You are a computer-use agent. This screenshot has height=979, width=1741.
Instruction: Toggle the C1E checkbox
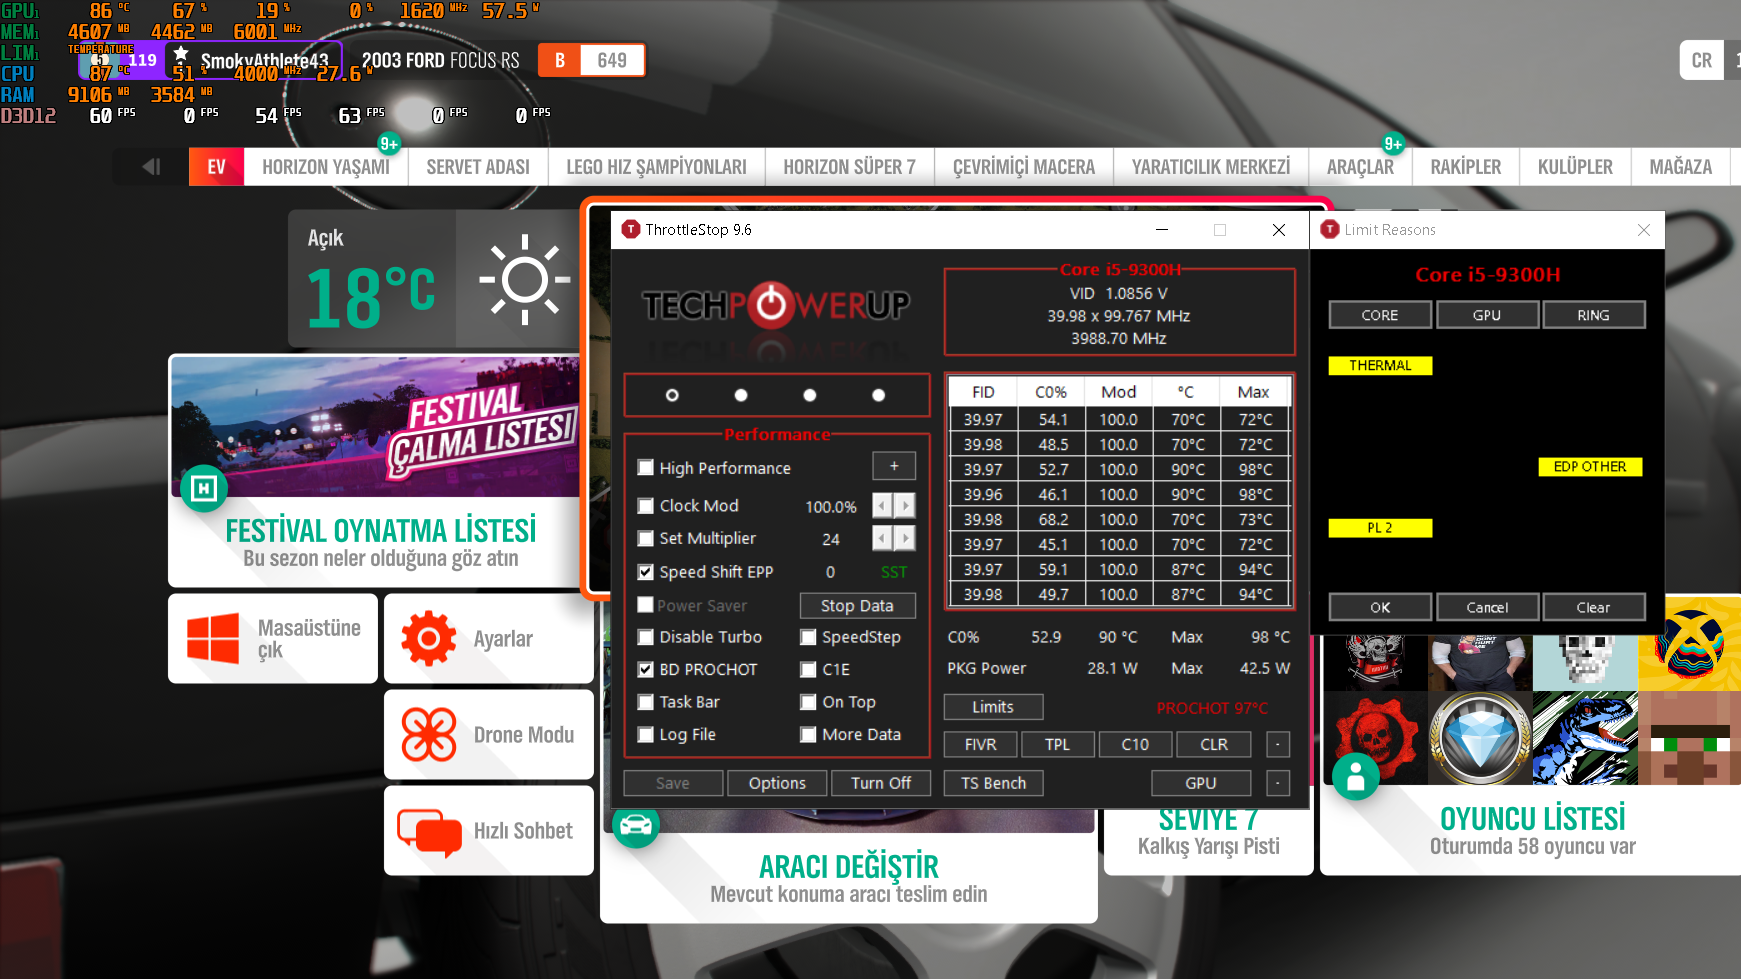[x=808, y=670]
